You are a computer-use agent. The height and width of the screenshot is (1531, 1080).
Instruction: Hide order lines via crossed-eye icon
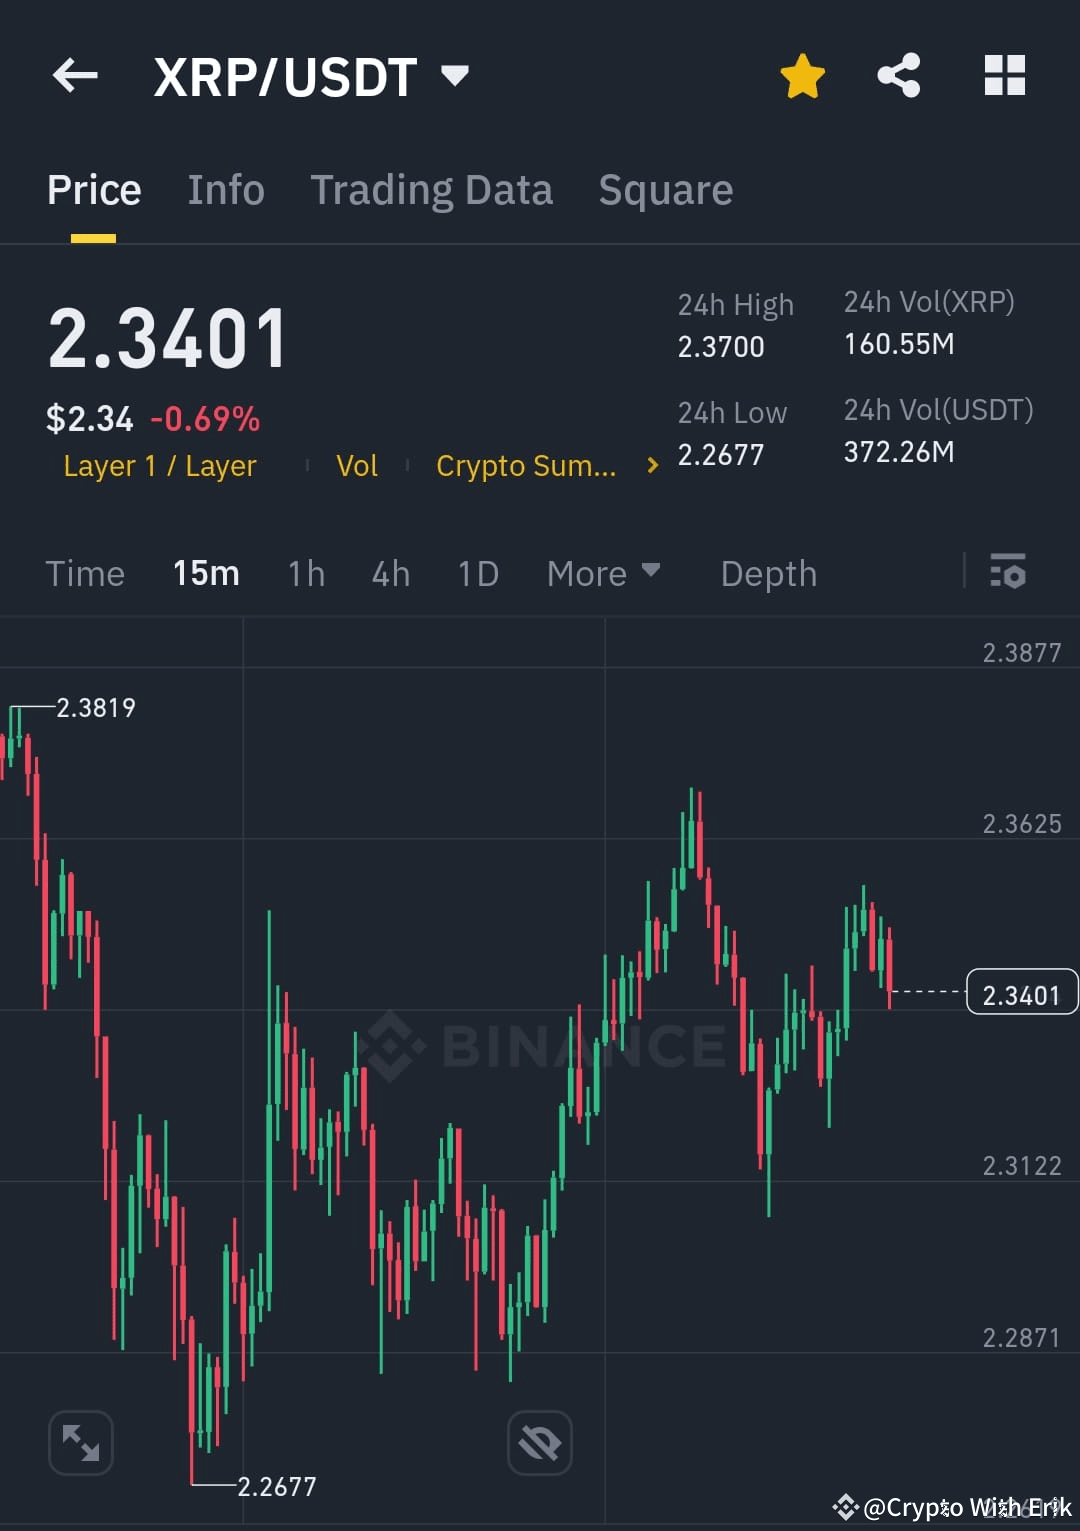tap(539, 1442)
